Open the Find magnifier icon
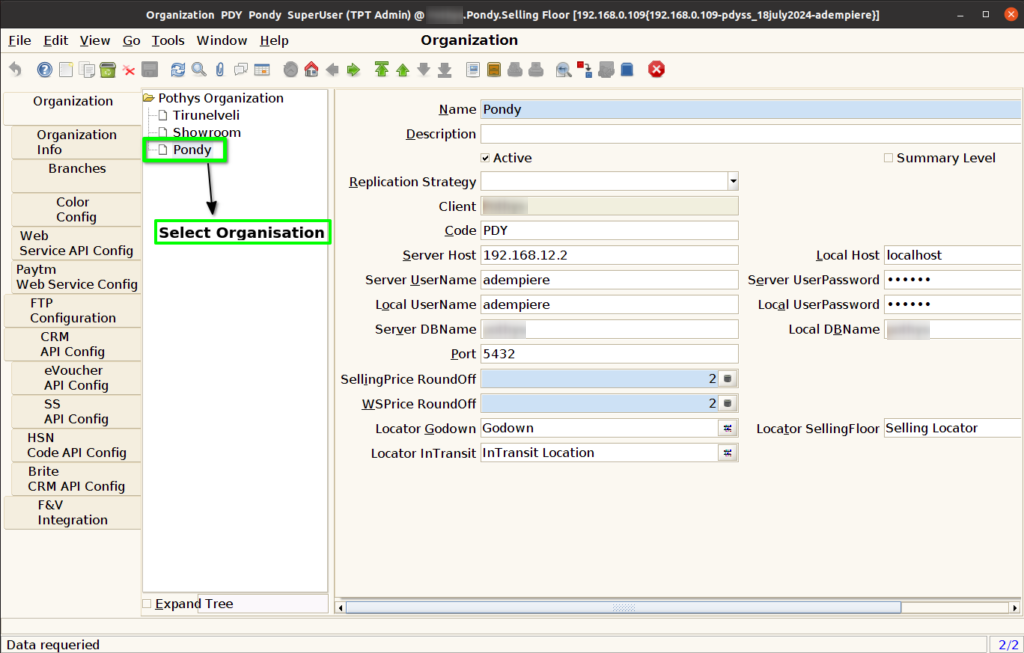Viewport: 1024px width, 653px height. tap(199, 69)
